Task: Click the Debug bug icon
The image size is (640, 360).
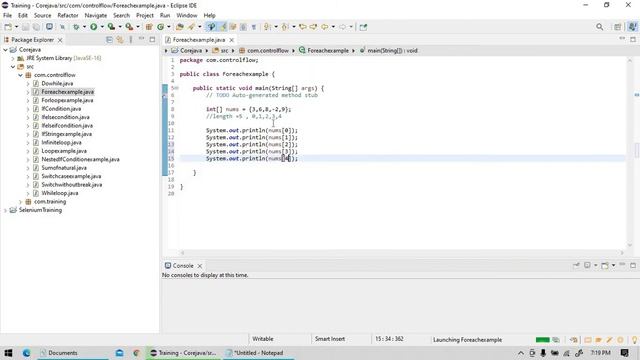Action: point(76,27)
